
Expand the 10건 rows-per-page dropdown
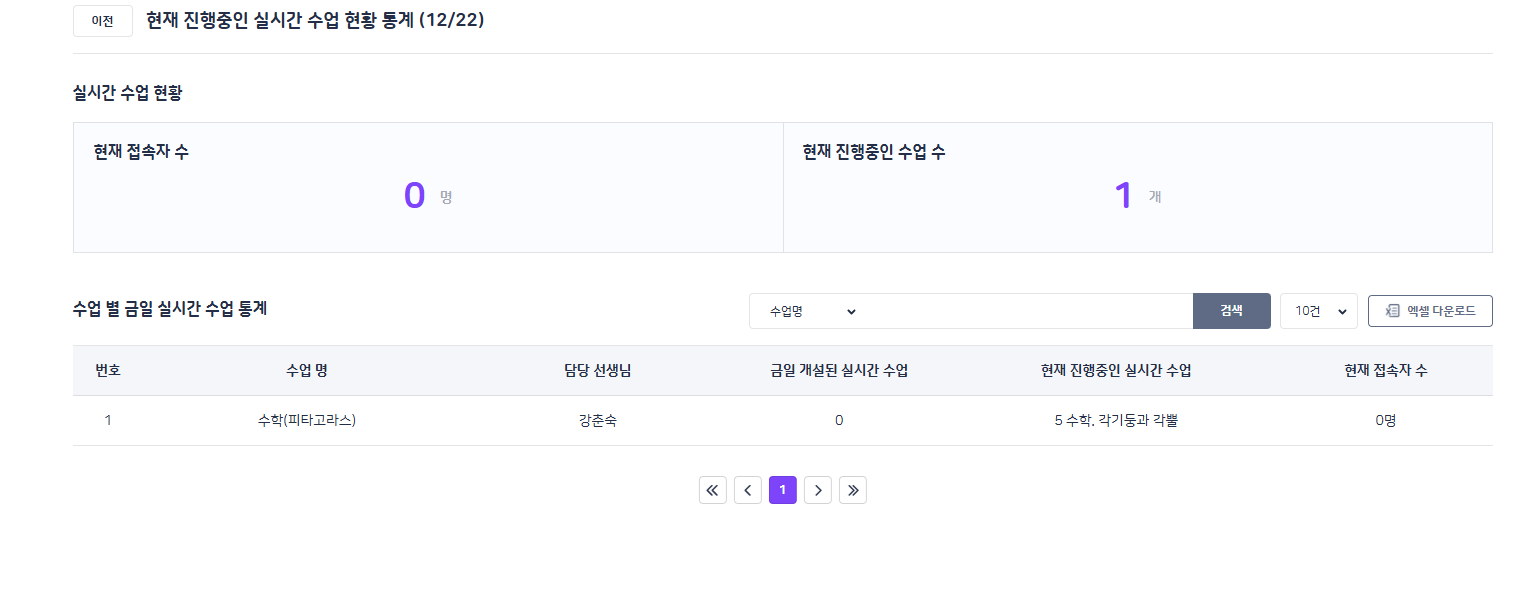[1319, 311]
